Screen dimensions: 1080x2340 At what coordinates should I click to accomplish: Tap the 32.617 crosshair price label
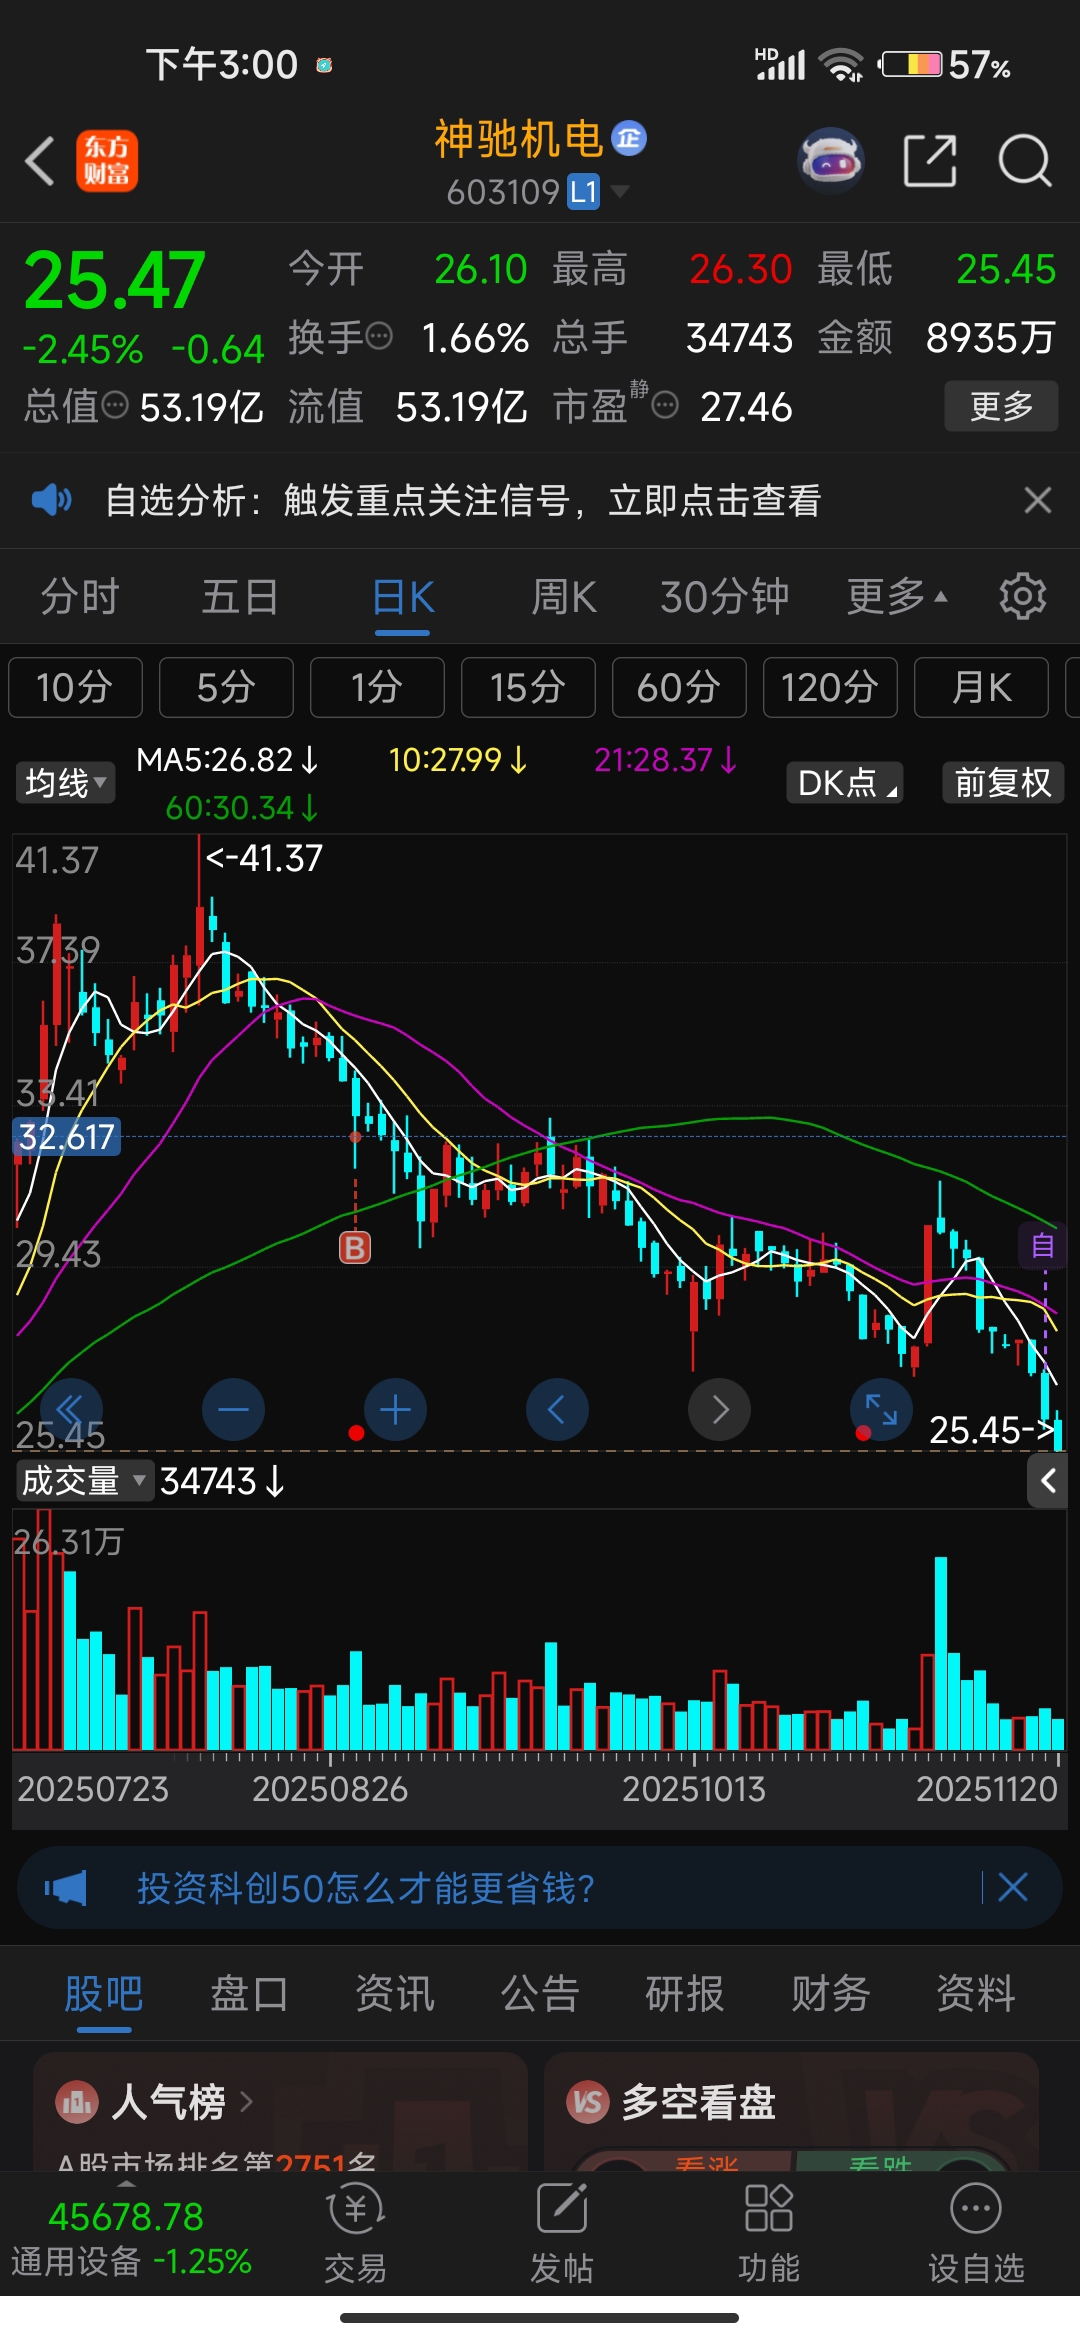[66, 1137]
